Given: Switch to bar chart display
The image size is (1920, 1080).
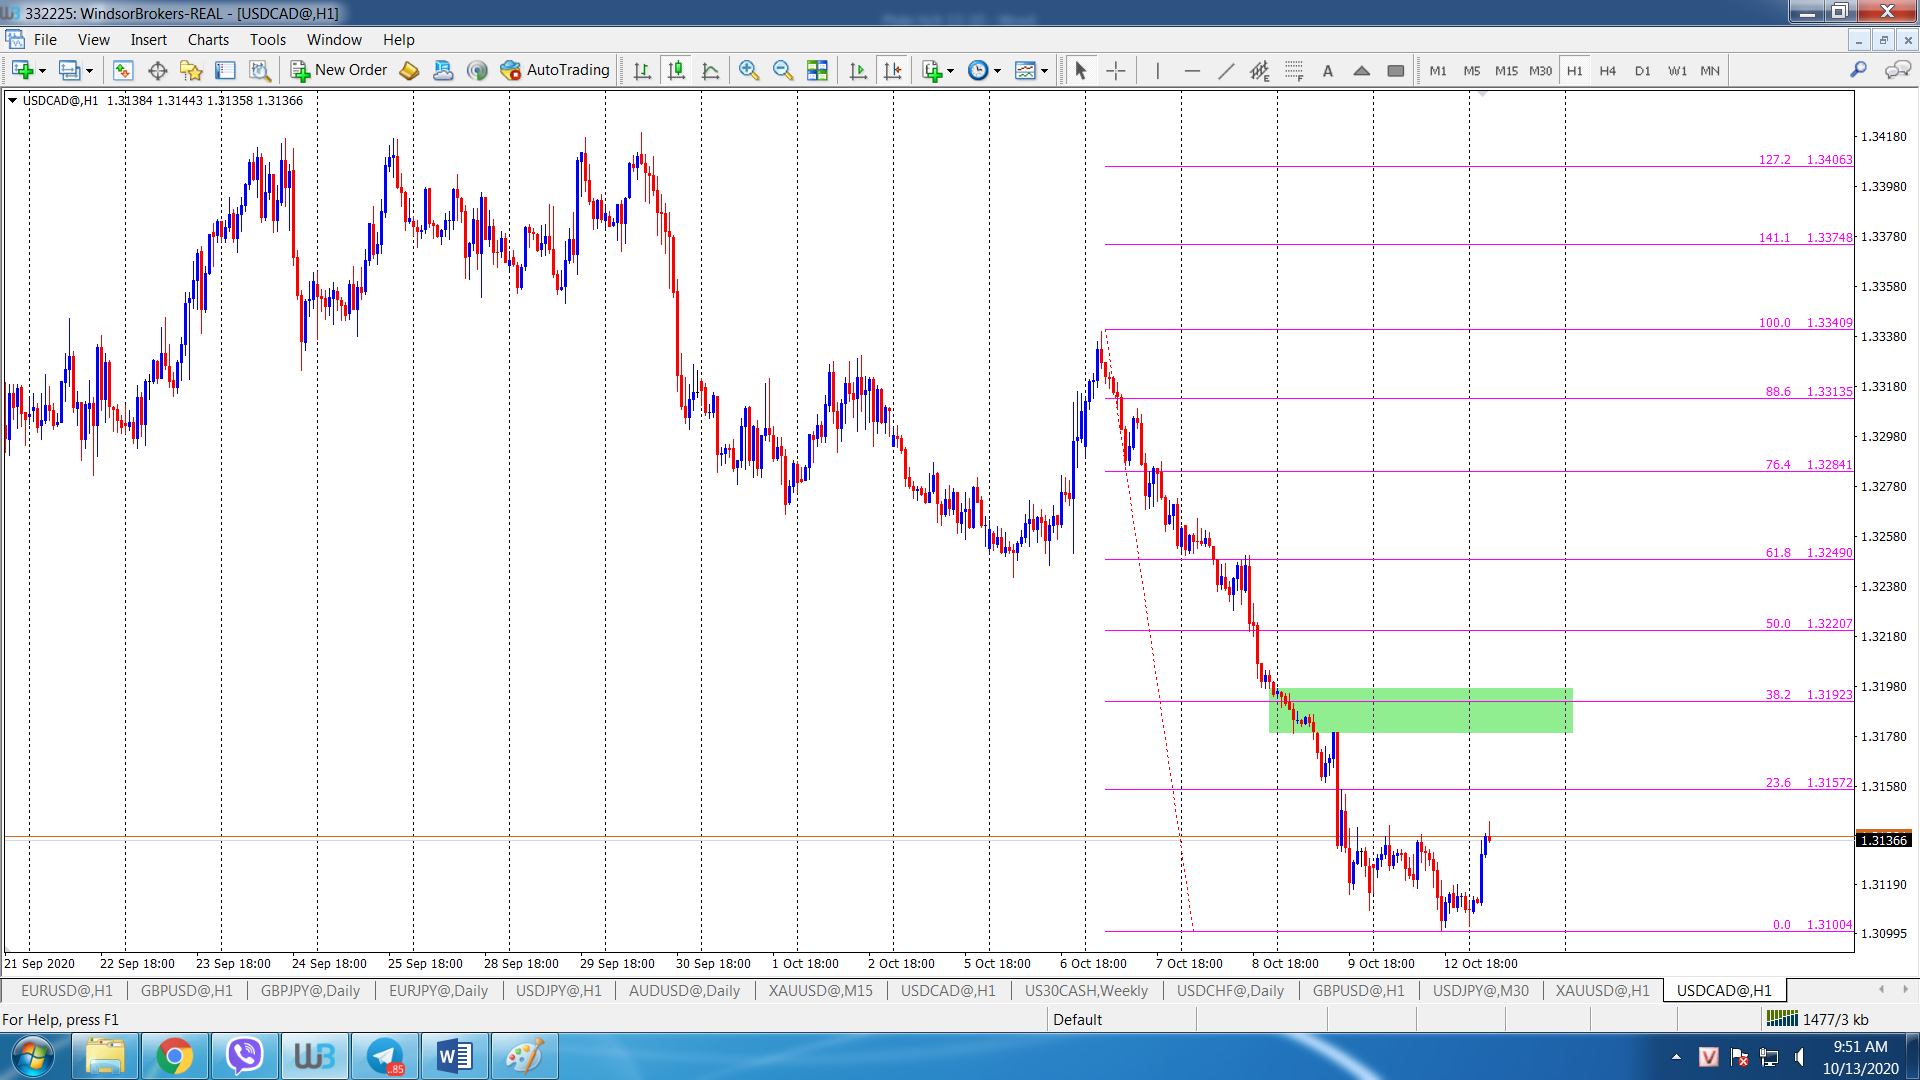Looking at the screenshot, I should (642, 70).
